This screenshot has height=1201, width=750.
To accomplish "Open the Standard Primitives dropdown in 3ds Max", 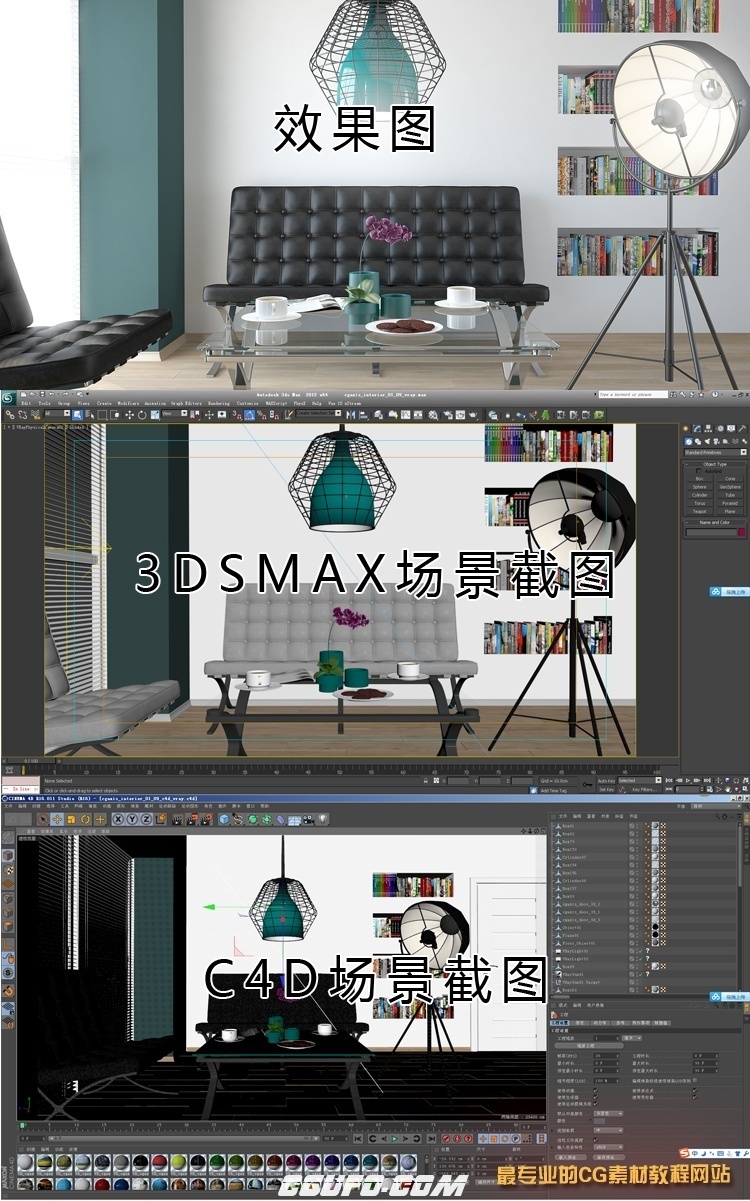I will pyautogui.click(x=714, y=452).
